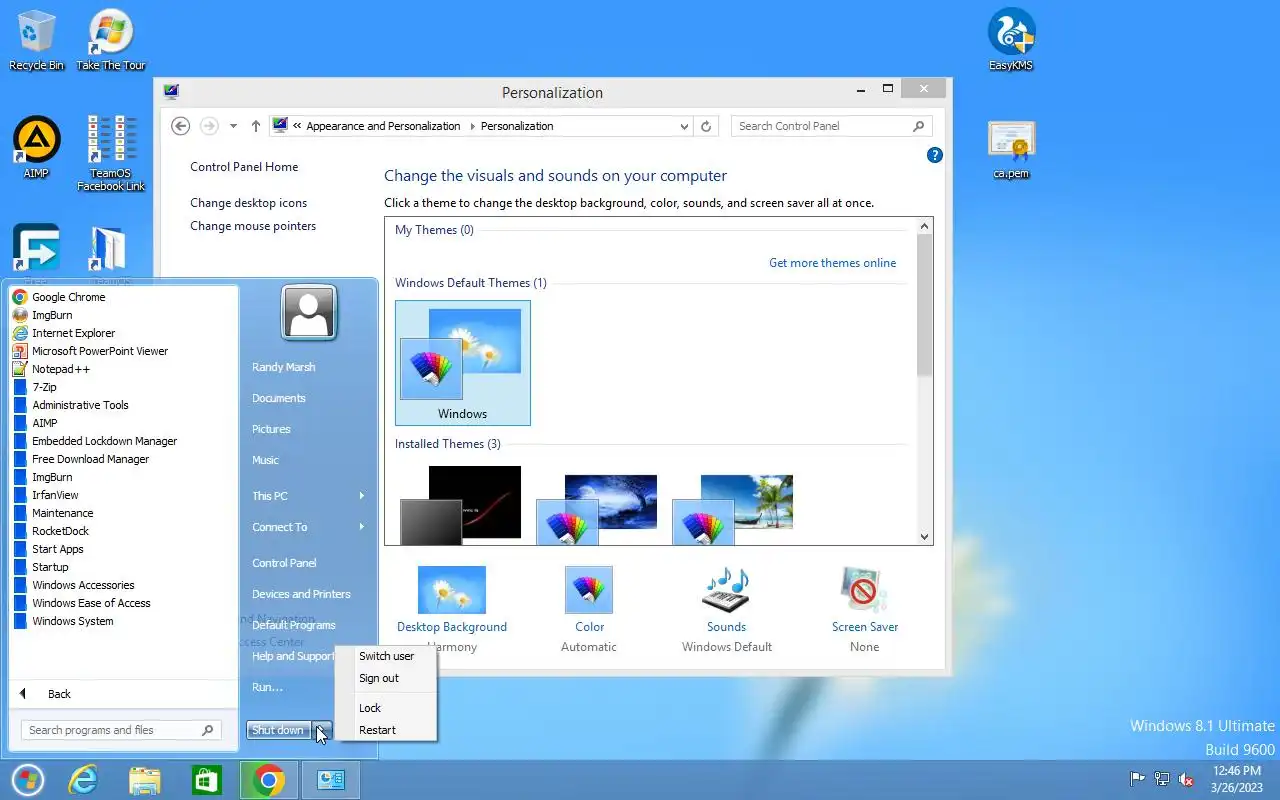Choose Switch user from power menu
Screen dimensions: 1280x800
pyautogui.click(x=386, y=656)
